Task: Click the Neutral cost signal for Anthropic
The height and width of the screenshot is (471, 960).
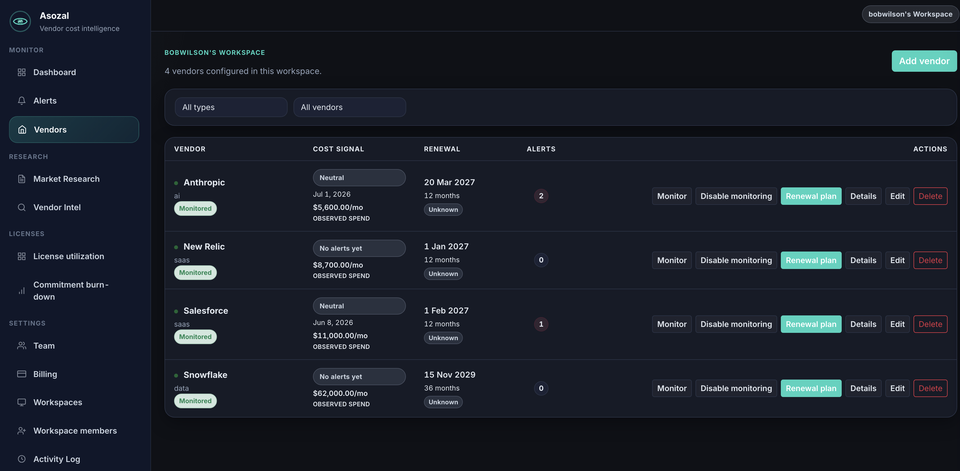Action: [359, 178]
